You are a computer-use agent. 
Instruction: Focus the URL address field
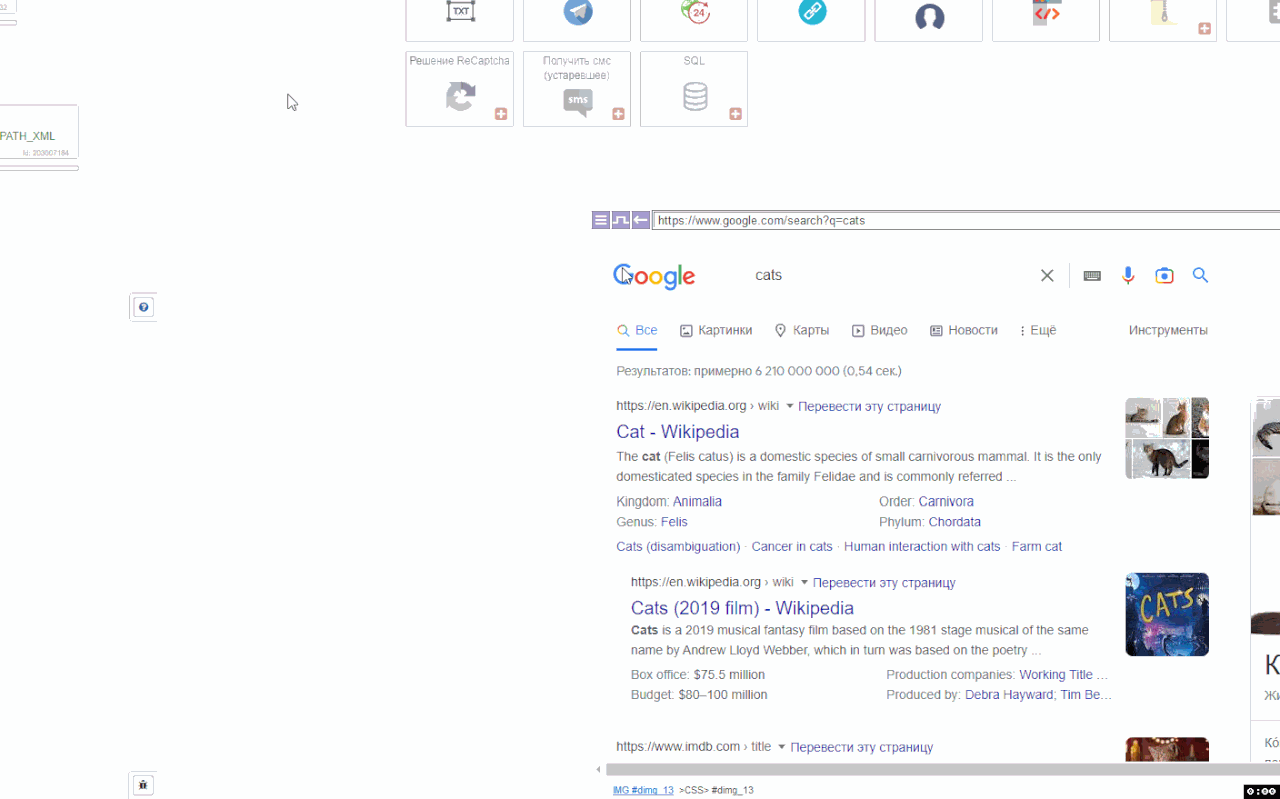966,220
